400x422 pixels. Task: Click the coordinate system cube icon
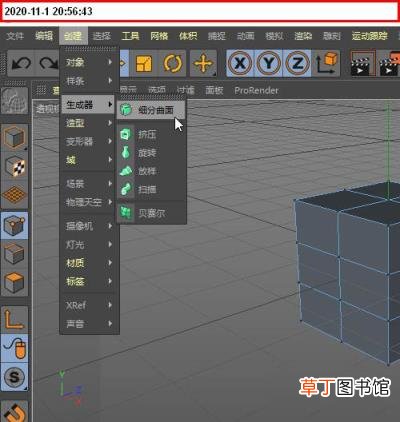326,63
